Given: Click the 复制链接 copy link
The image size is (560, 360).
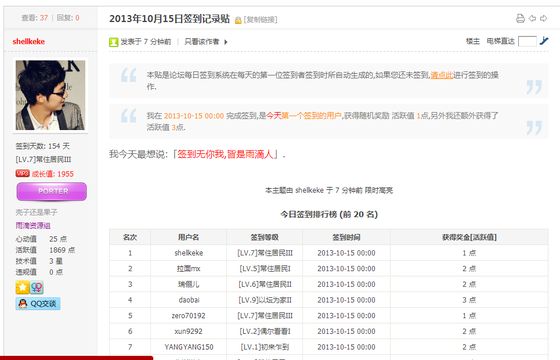Looking at the screenshot, I should 261,20.
